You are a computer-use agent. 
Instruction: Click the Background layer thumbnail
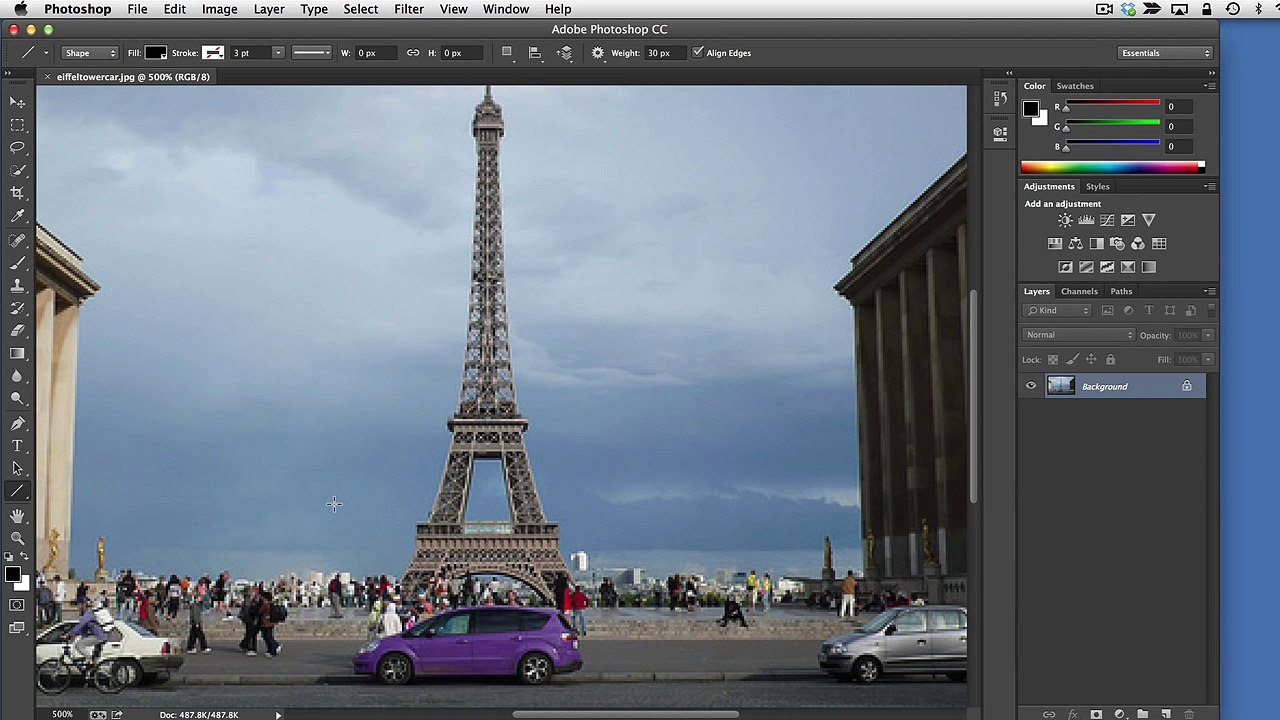pyautogui.click(x=1060, y=386)
